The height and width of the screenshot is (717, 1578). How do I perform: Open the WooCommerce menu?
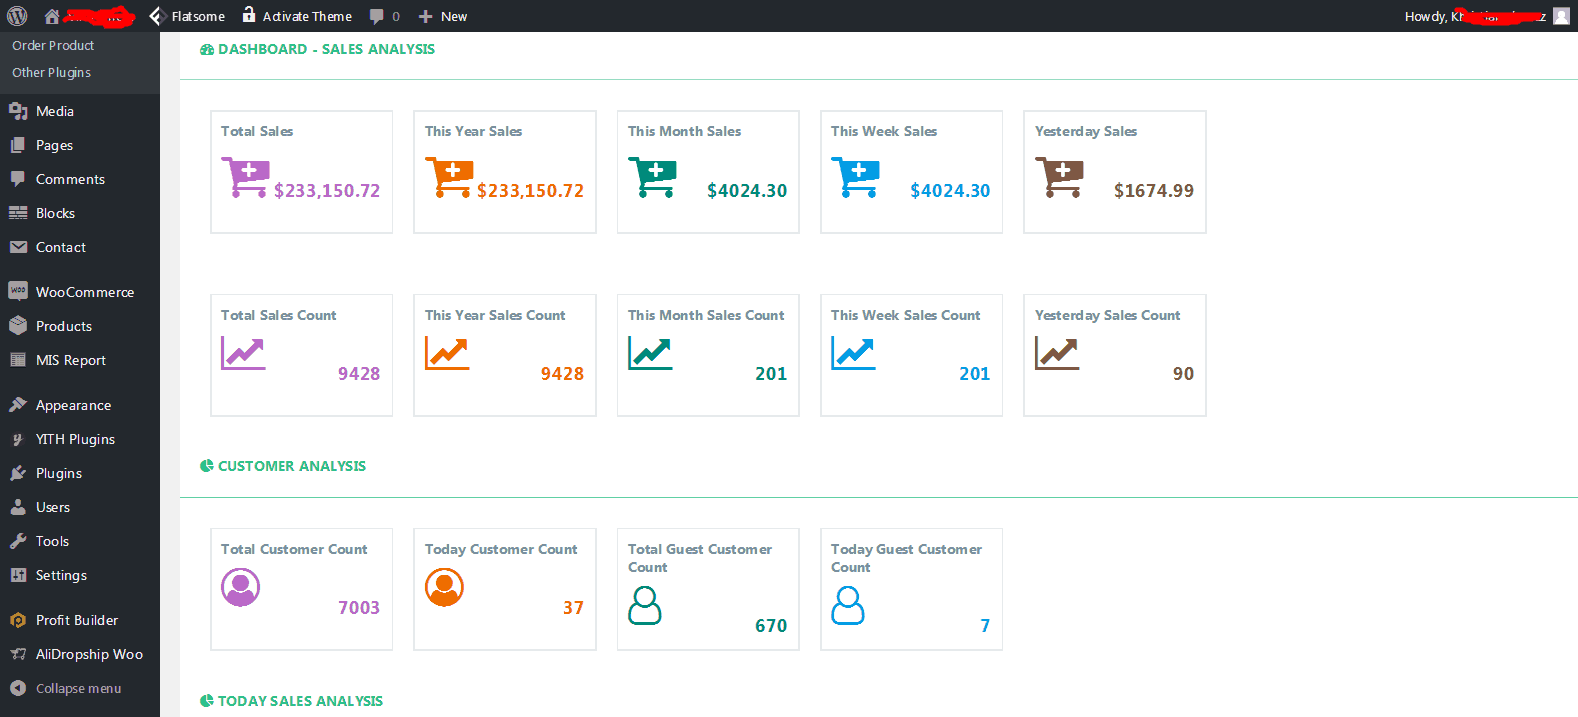point(84,292)
